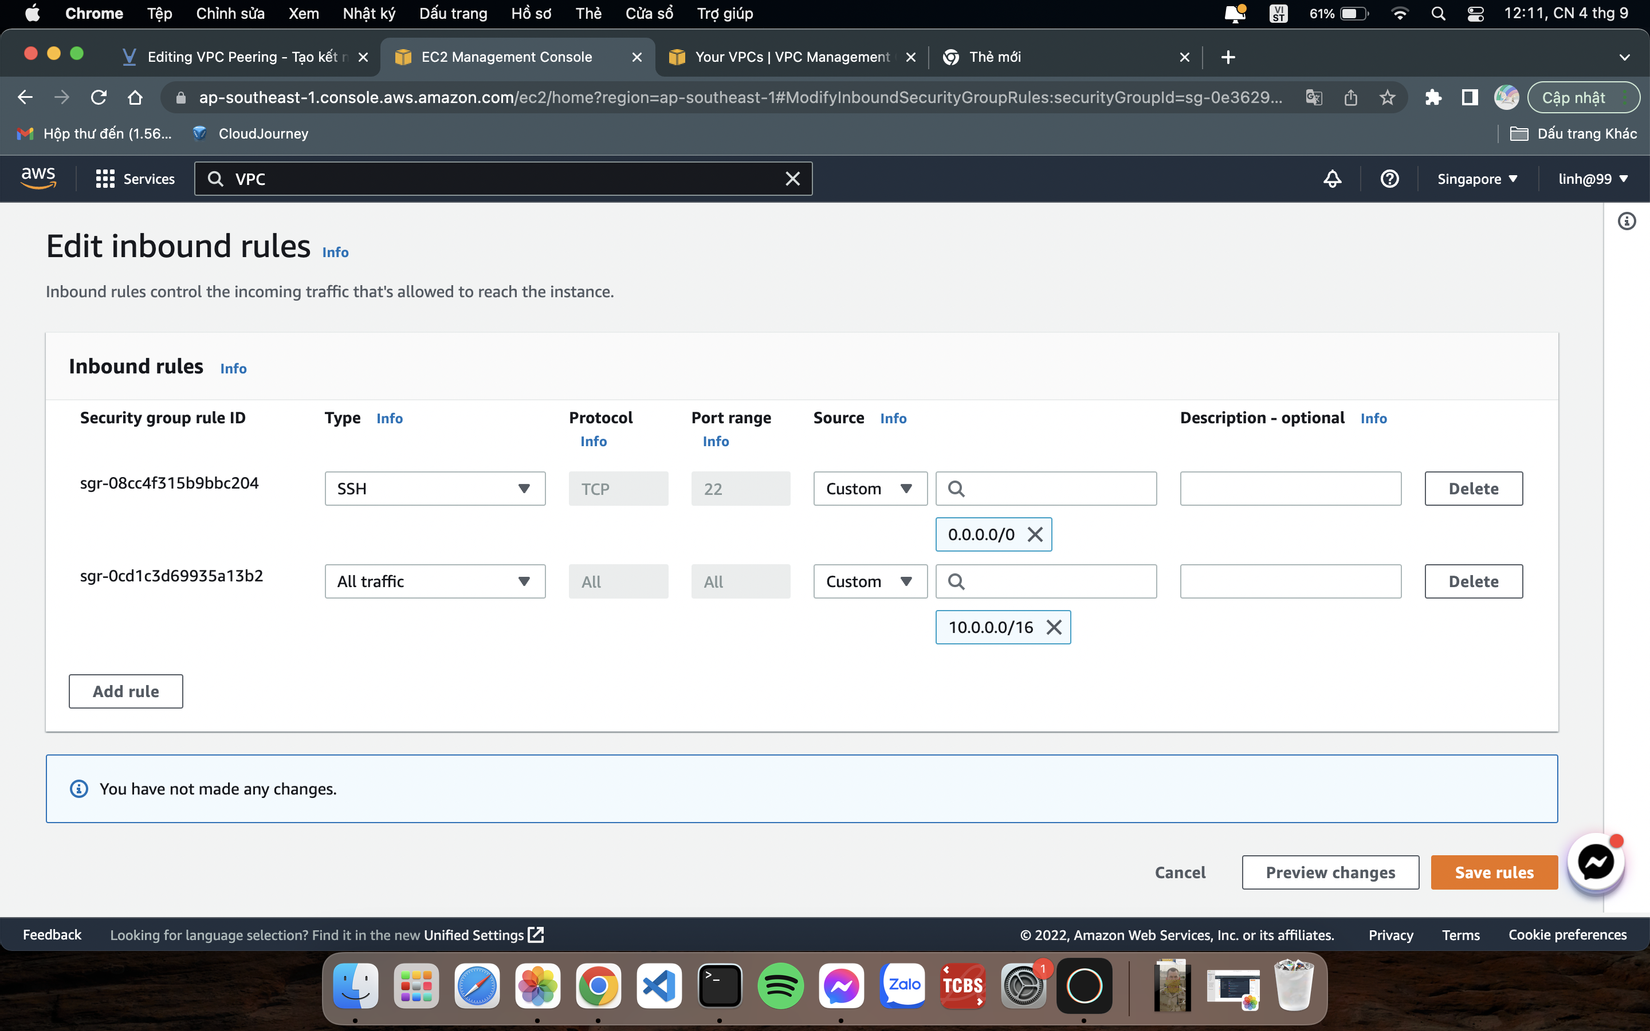Image resolution: width=1650 pixels, height=1031 pixels.
Task: Switch to the Thẻ mới tab
Action: (1066, 57)
